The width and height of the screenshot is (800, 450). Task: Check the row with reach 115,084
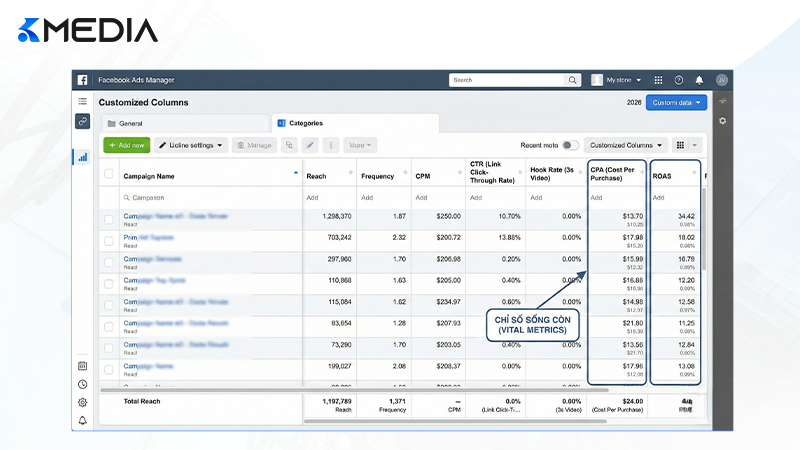point(109,305)
